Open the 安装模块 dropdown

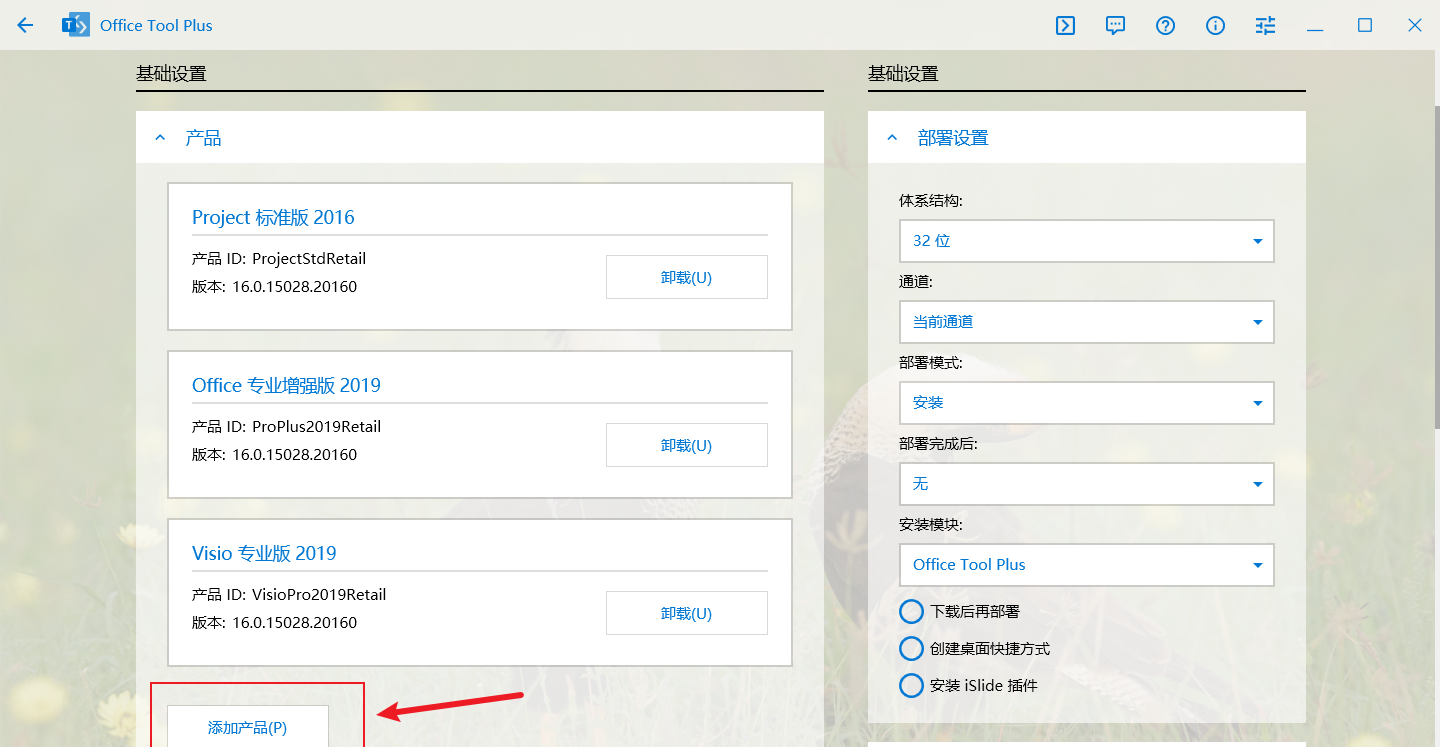(1086, 565)
